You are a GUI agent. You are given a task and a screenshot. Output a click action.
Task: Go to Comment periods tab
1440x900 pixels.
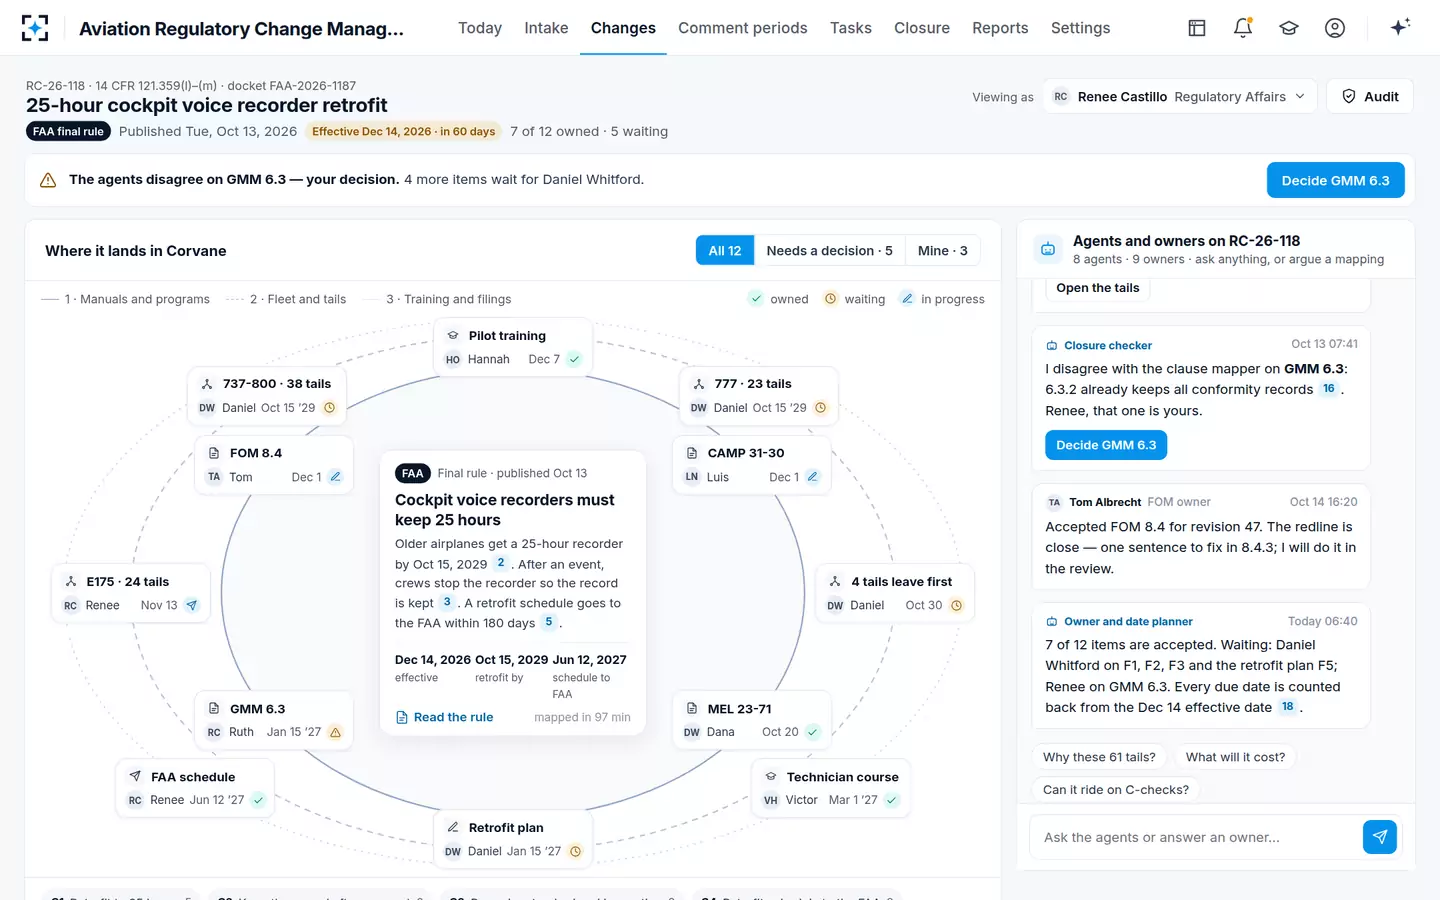pos(743,28)
